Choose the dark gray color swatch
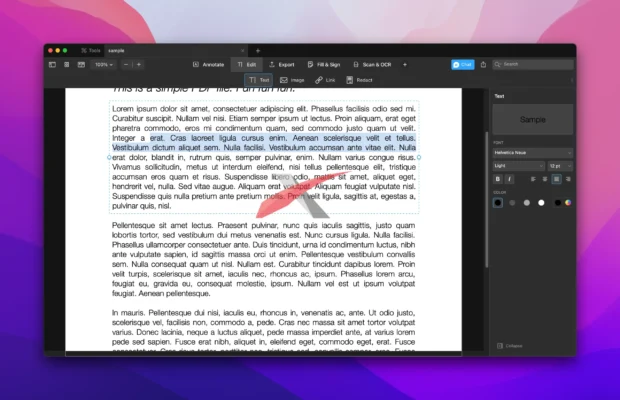Image resolution: width=620 pixels, height=400 pixels. pos(512,203)
